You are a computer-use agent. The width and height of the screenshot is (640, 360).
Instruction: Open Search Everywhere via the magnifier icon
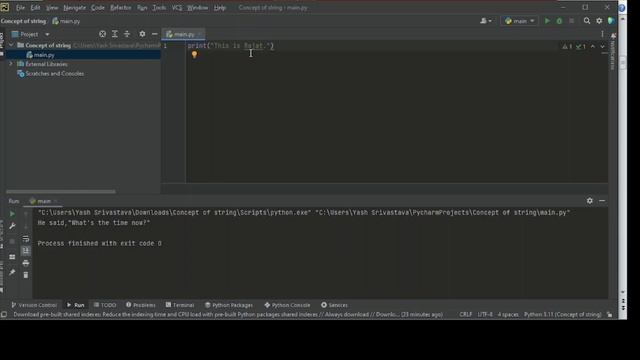(x=587, y=21)
